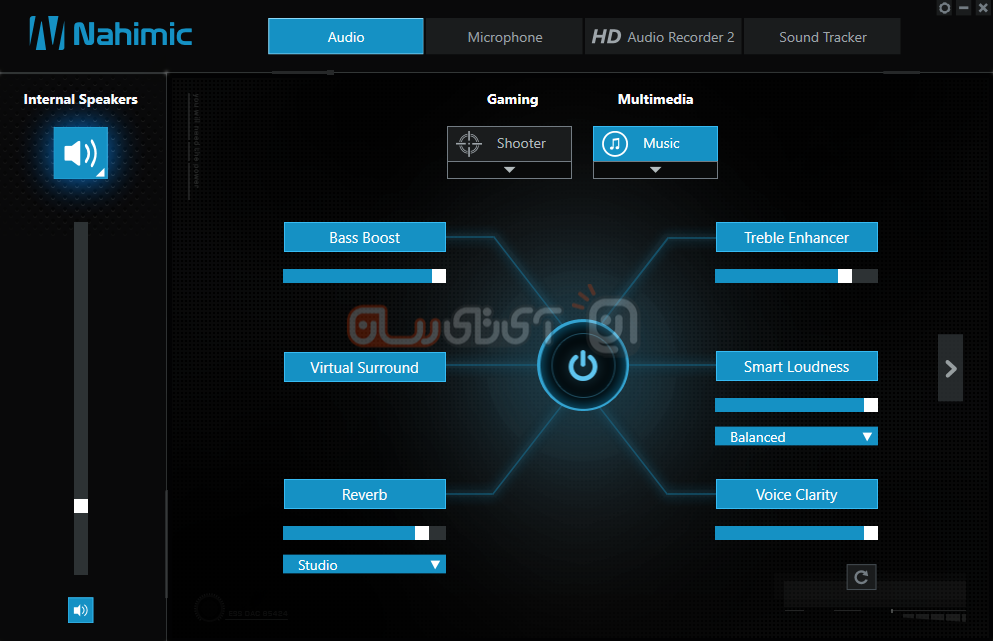
Task: Open the Reverb Studio preset dropdown
Action: point(364,564)
